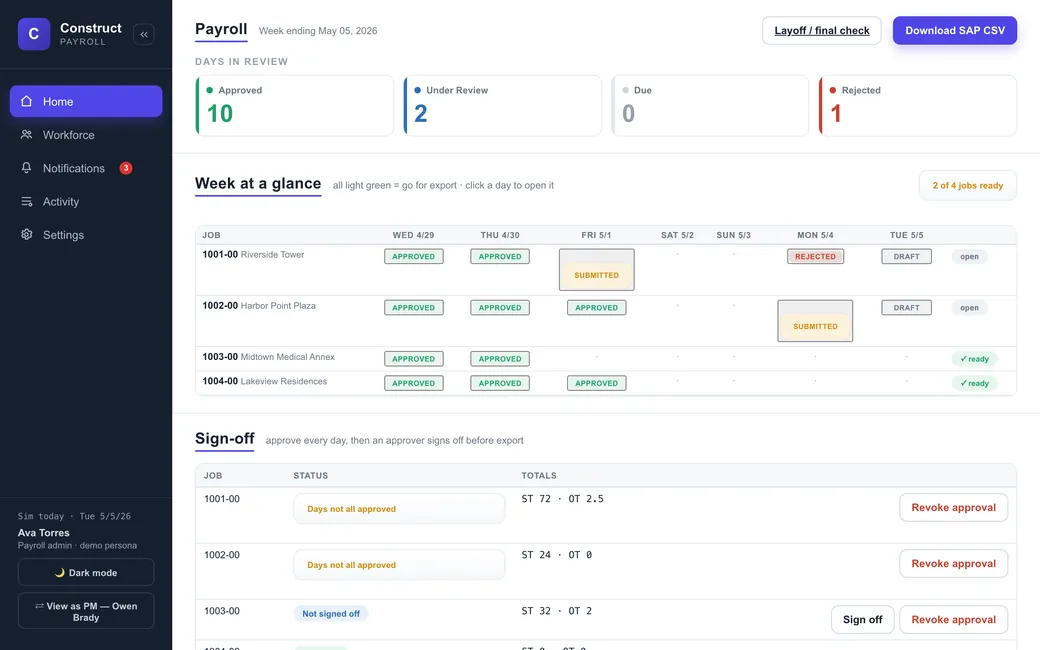The image size is (1040, 650).
Task: Select job 1003-00 Midtown Medical Annex name
Action: pos(269,357)
